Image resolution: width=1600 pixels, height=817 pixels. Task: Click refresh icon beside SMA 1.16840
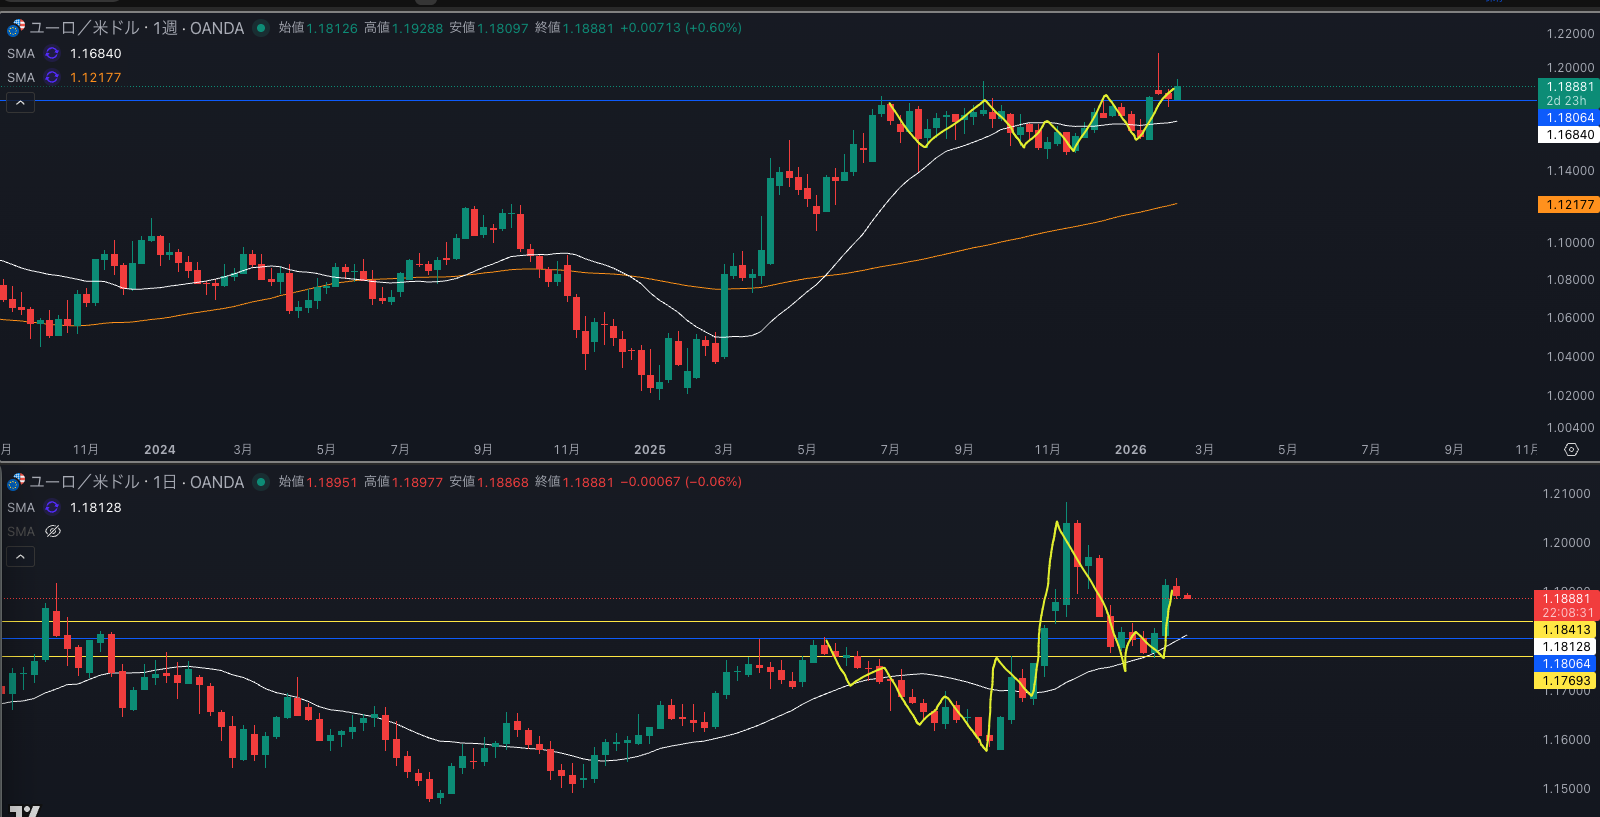tap(52, 54)
